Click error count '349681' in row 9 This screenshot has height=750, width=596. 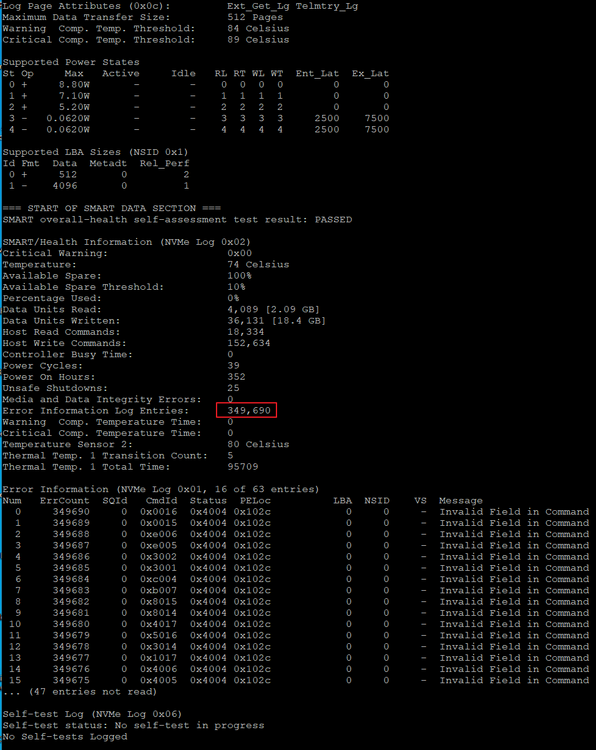click(x=71, y=613)
